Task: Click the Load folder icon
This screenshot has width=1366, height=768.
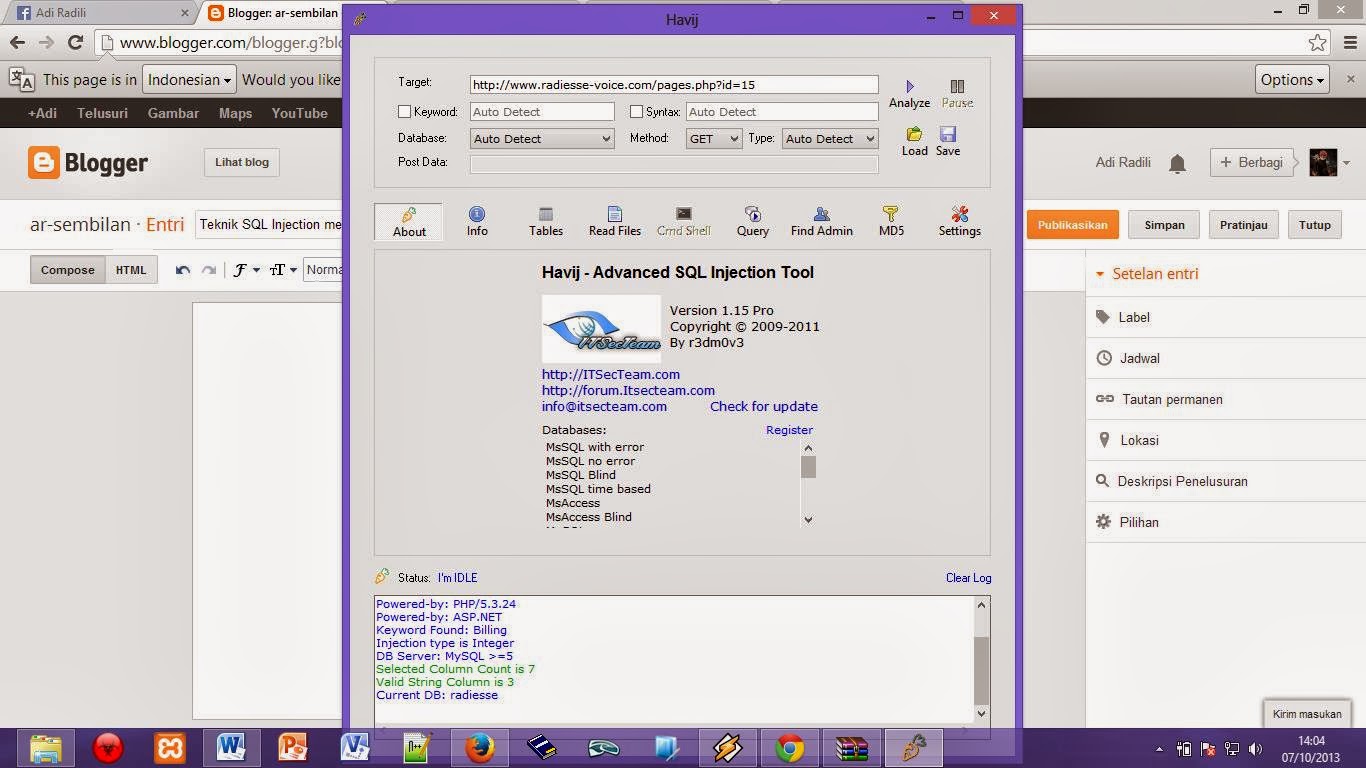Action: pos(914,134)
